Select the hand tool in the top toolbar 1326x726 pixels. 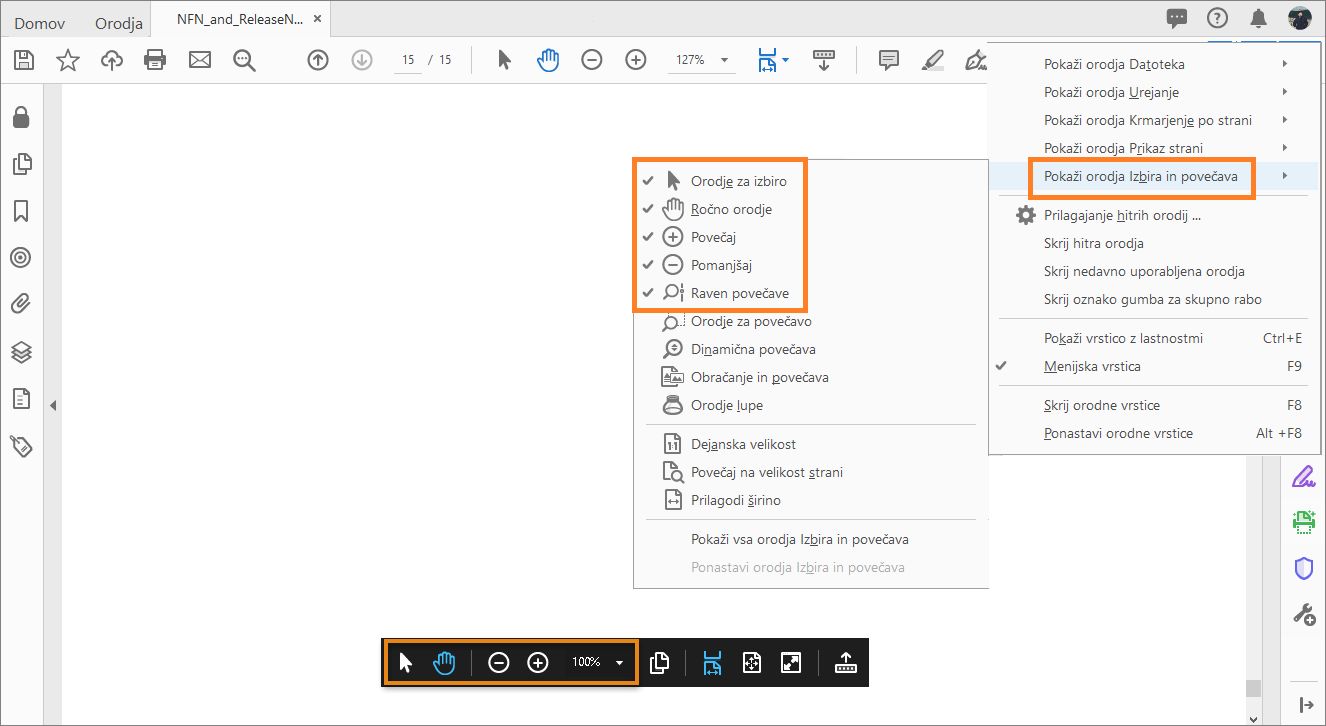coord(548,60)
